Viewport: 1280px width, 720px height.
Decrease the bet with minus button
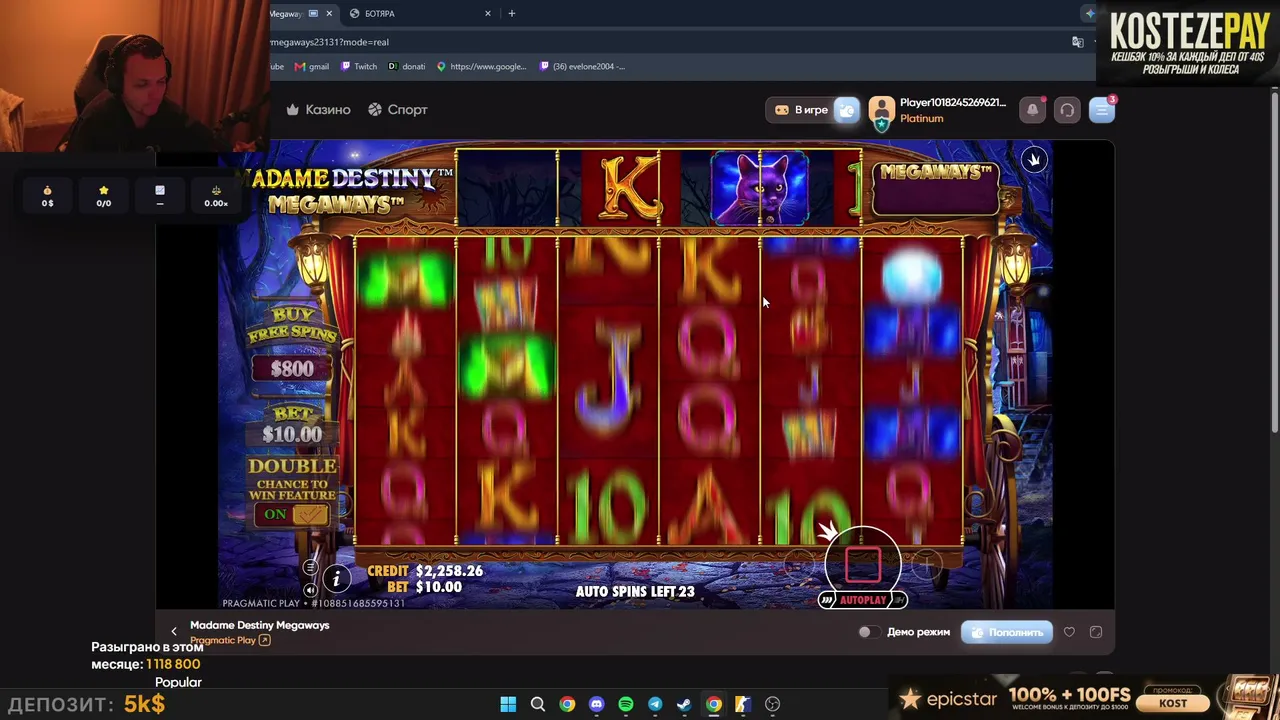tap(800, 567)
